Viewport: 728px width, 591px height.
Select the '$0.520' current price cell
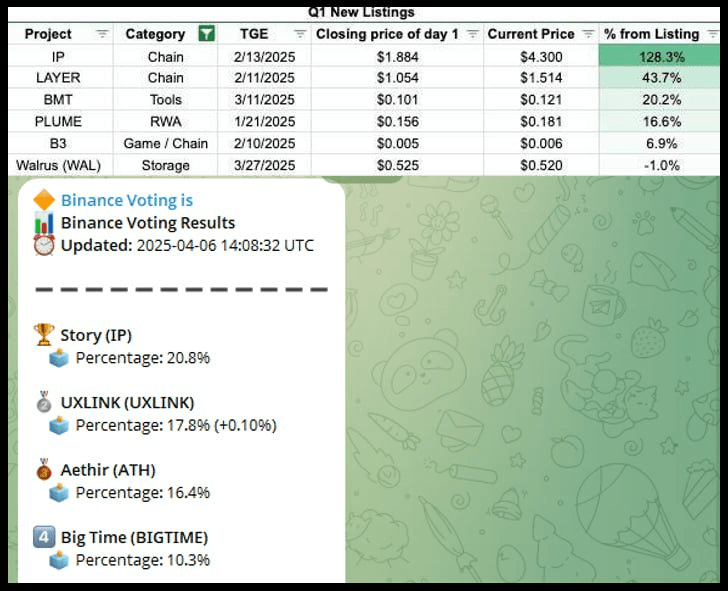point(541,165)
